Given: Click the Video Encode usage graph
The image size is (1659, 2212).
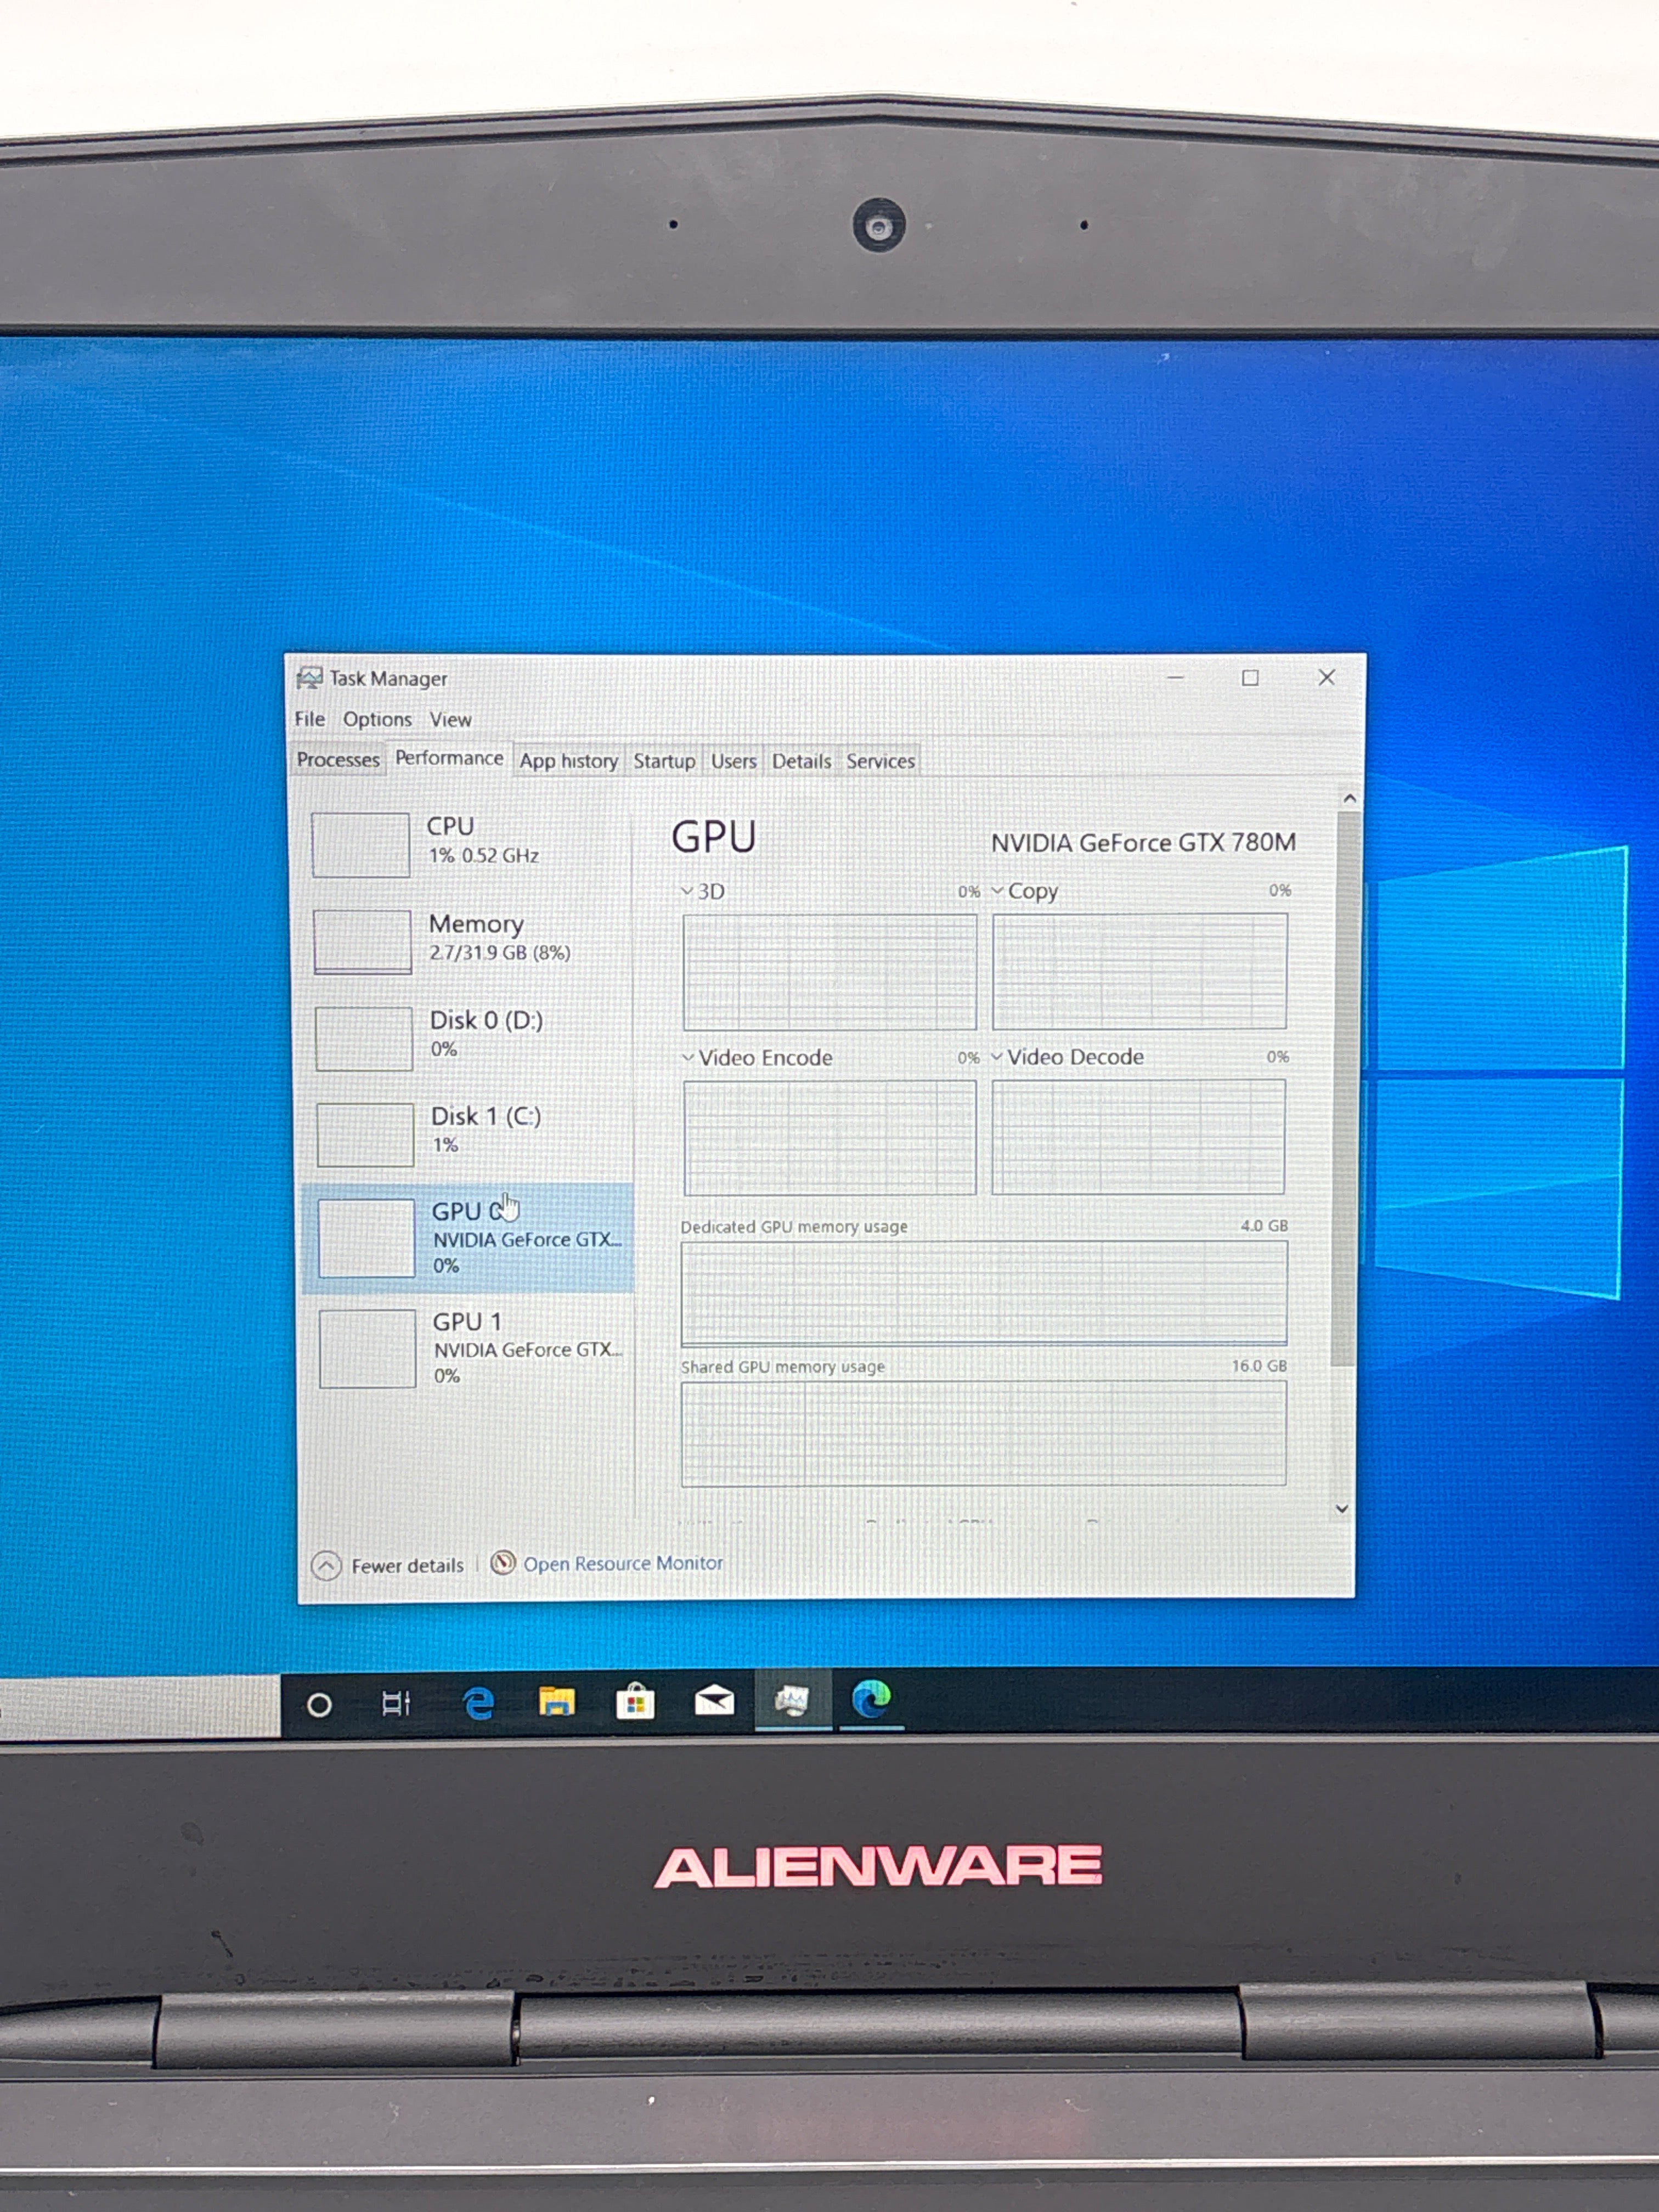Looking at the screenshot, I should coord(829,1137).
